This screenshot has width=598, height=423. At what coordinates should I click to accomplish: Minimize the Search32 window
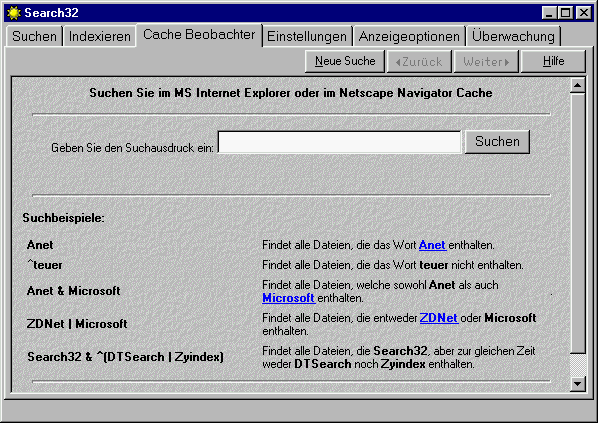pos(549,13)
